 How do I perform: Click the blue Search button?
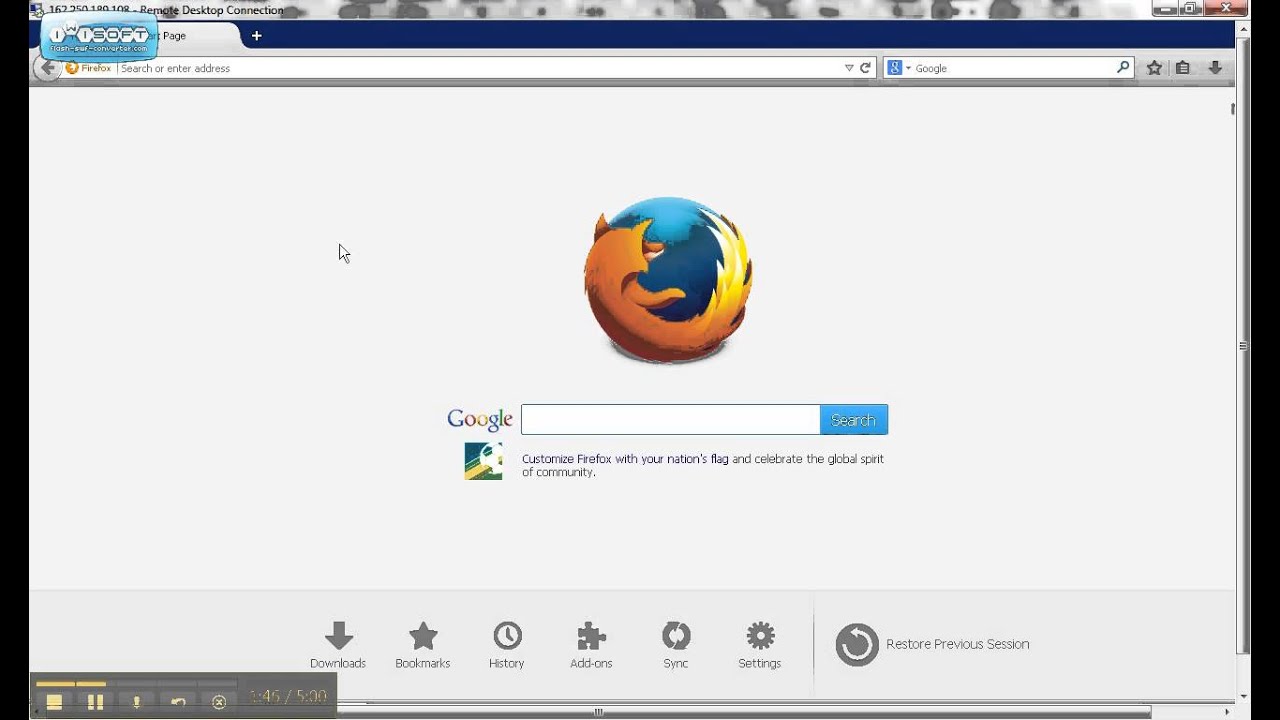click(x=854, y=420)
